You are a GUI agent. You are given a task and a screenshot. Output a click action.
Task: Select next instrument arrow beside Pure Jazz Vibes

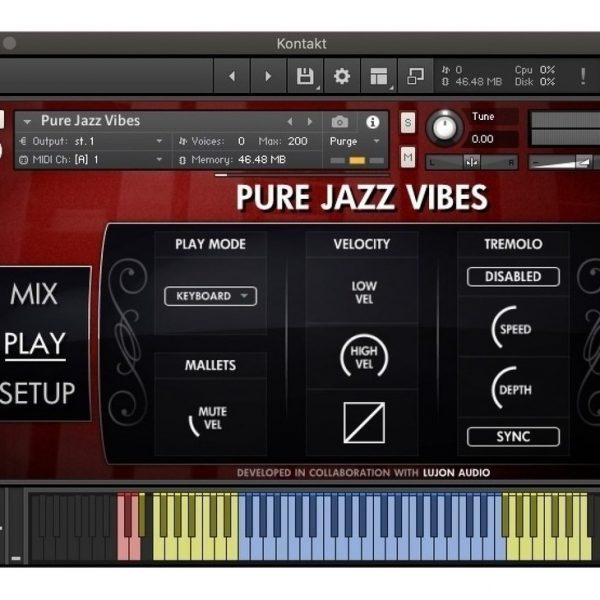(310, 122)
